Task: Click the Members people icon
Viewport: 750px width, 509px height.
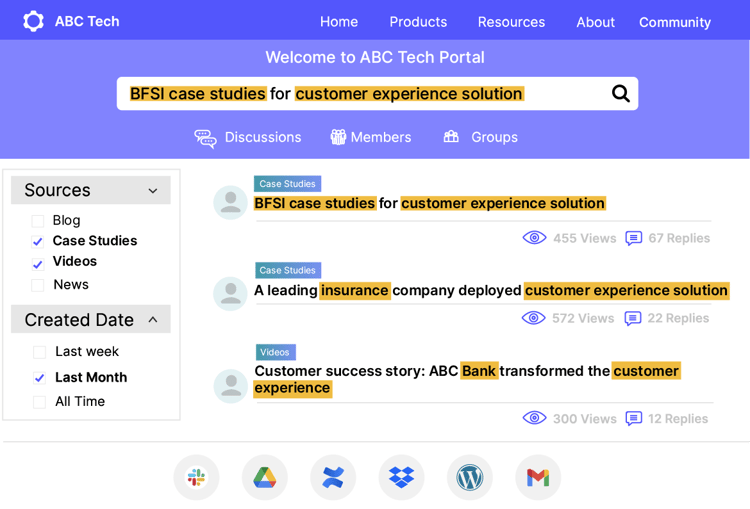Action: click(338, 137)
